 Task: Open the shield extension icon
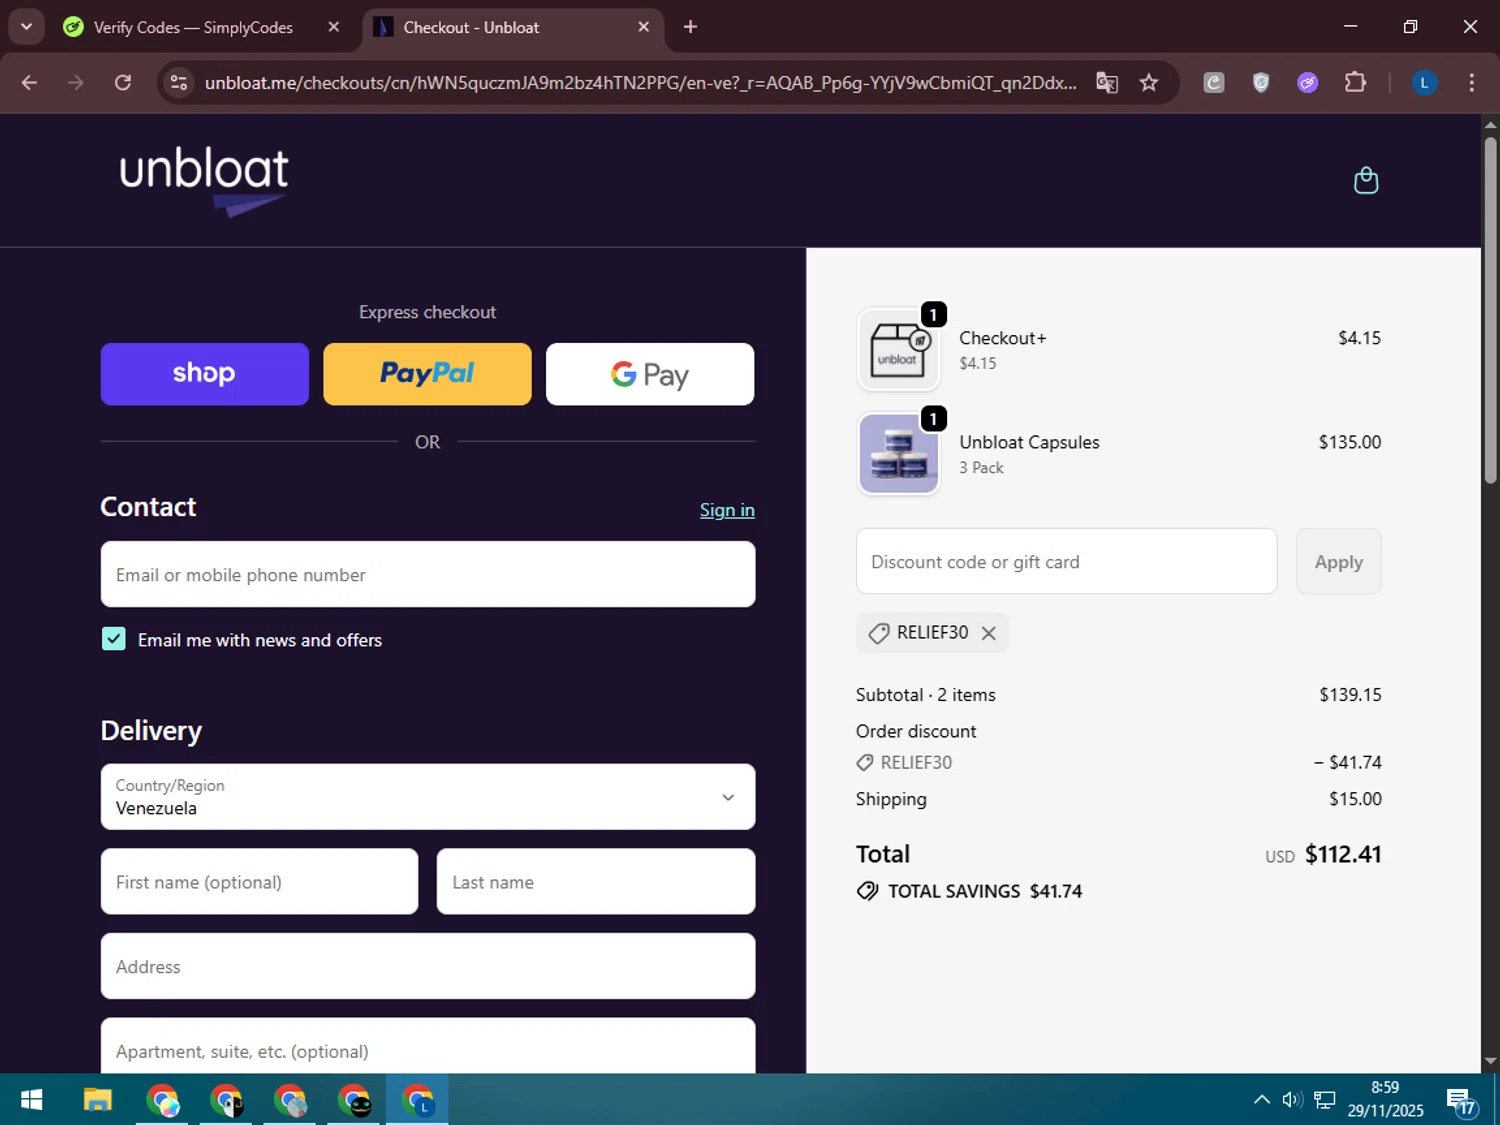[1261, 82]
